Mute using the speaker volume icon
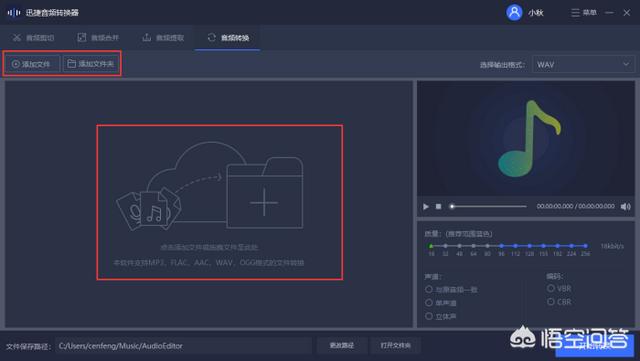640x361 pixels. click(x=625, y=207)
